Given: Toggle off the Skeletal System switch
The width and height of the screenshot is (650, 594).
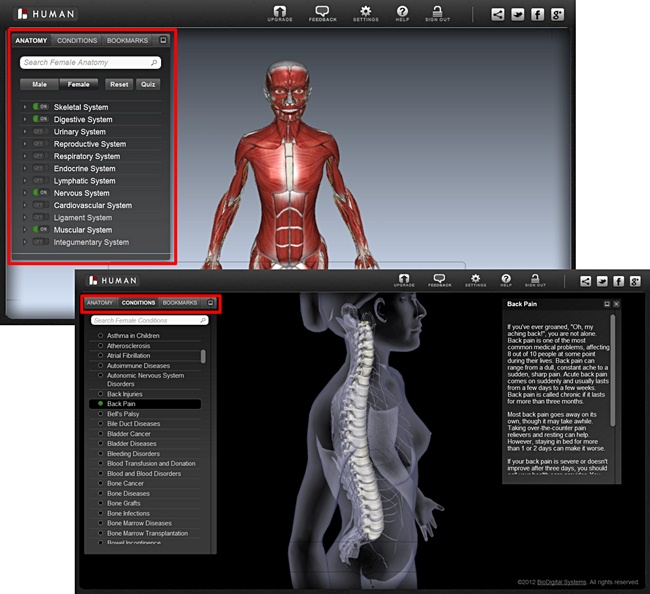Looking at the screenshot, I should click(x=39, y=107).
